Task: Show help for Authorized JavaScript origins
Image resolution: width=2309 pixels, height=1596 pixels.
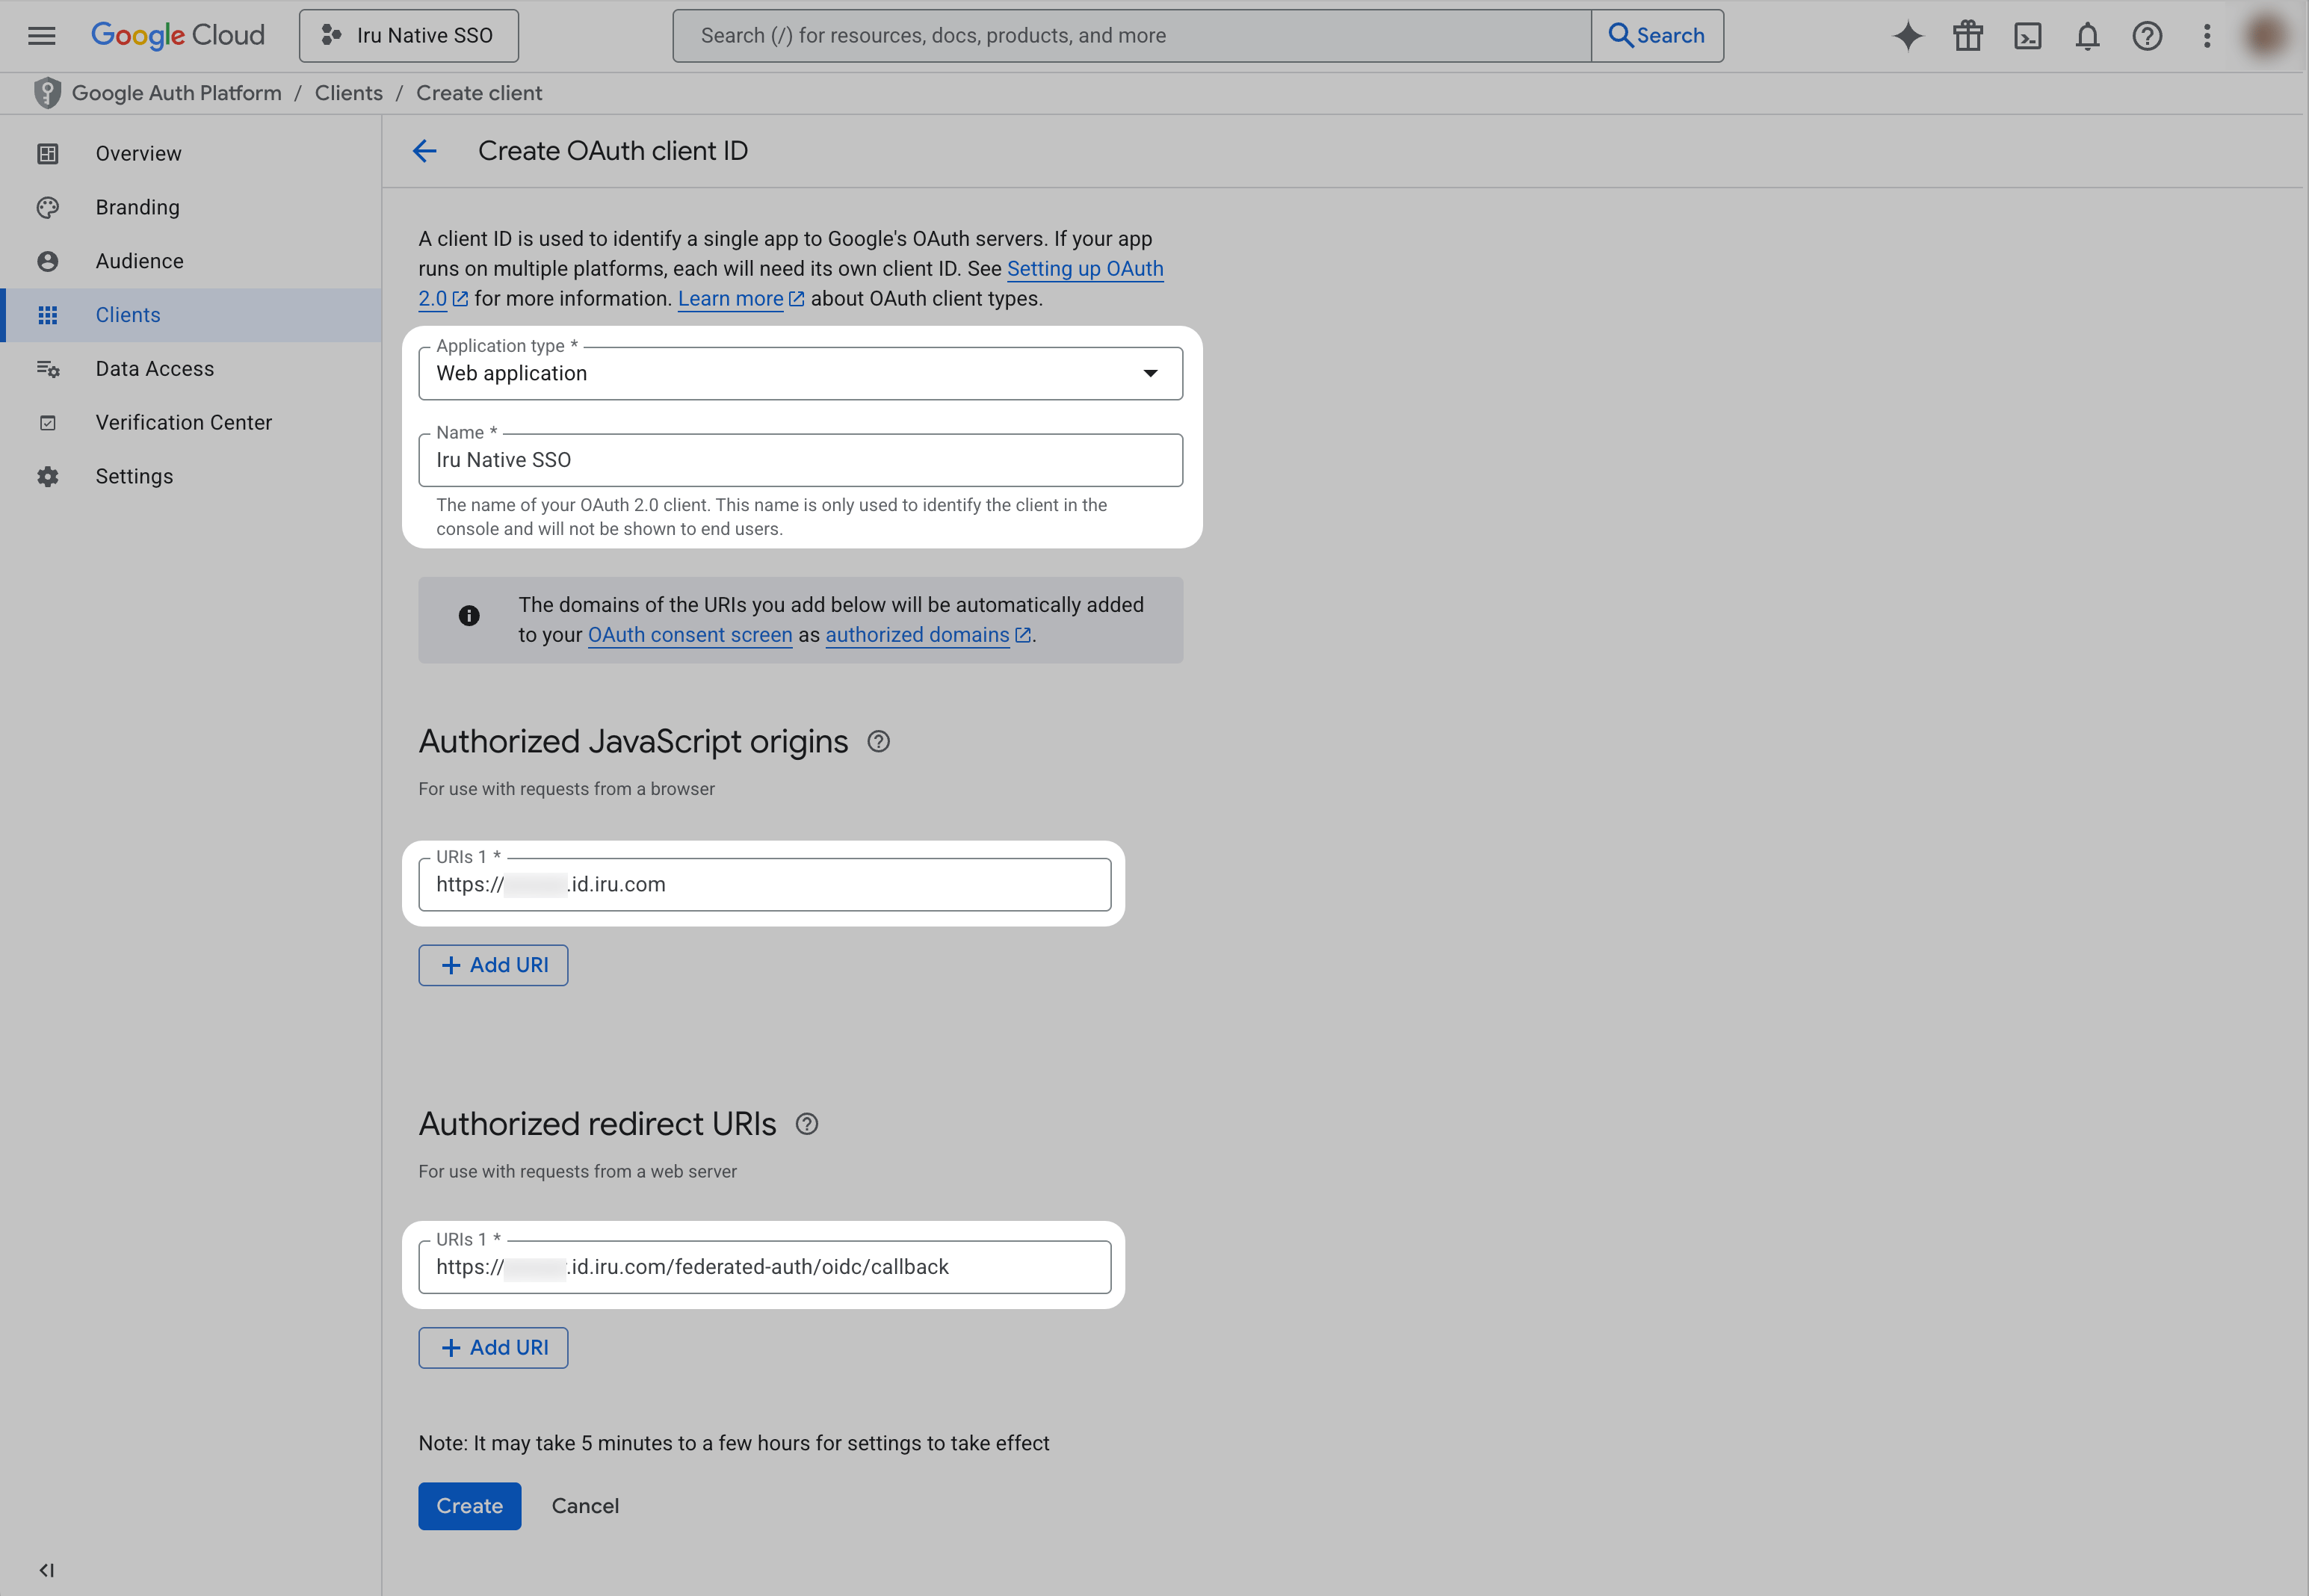Action: [878, 742]
